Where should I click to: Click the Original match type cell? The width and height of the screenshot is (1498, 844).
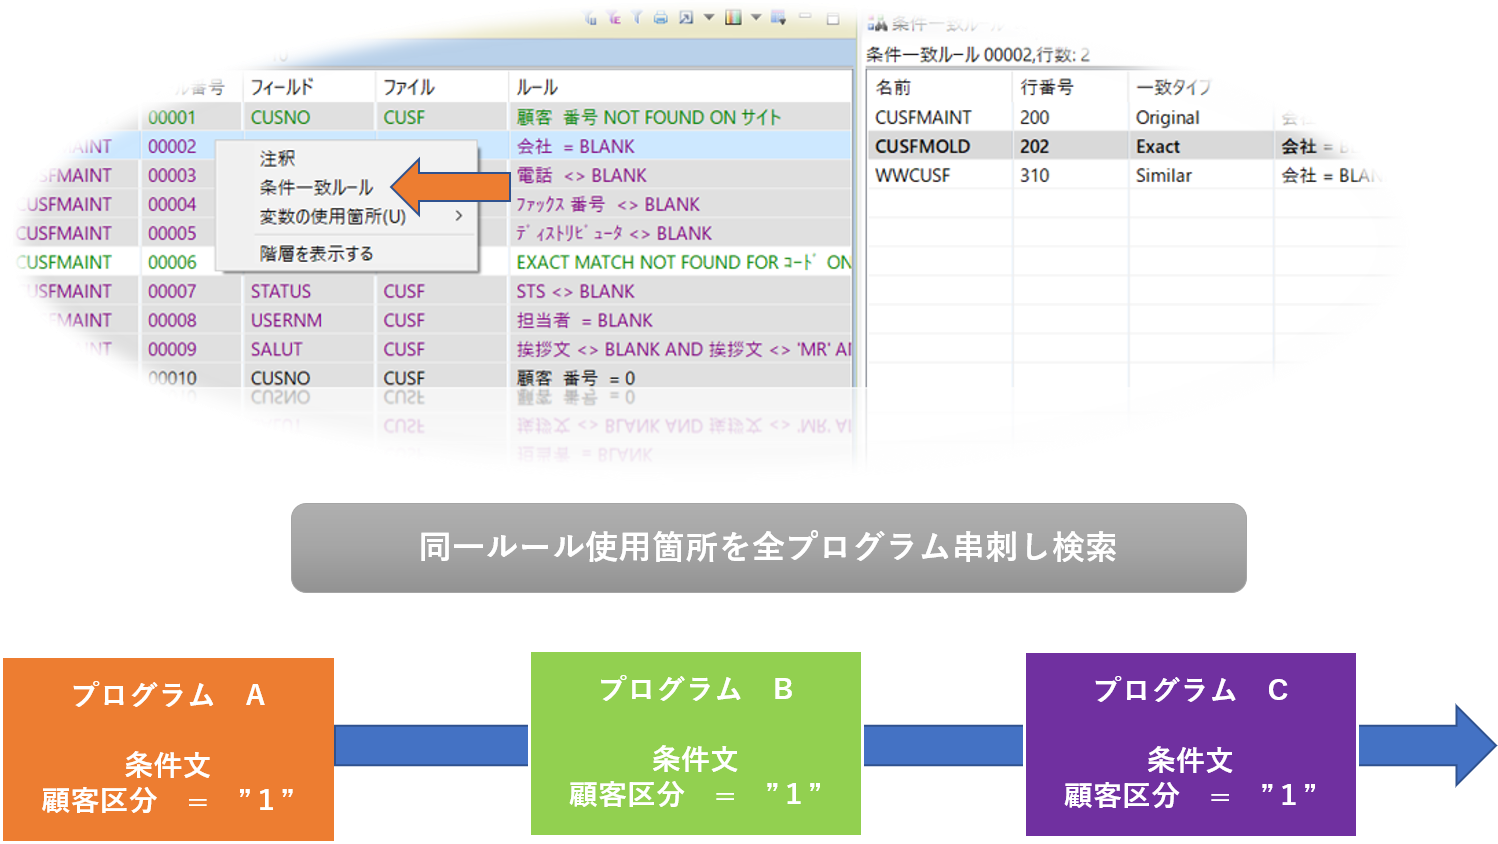click(x=1167, y=117)
